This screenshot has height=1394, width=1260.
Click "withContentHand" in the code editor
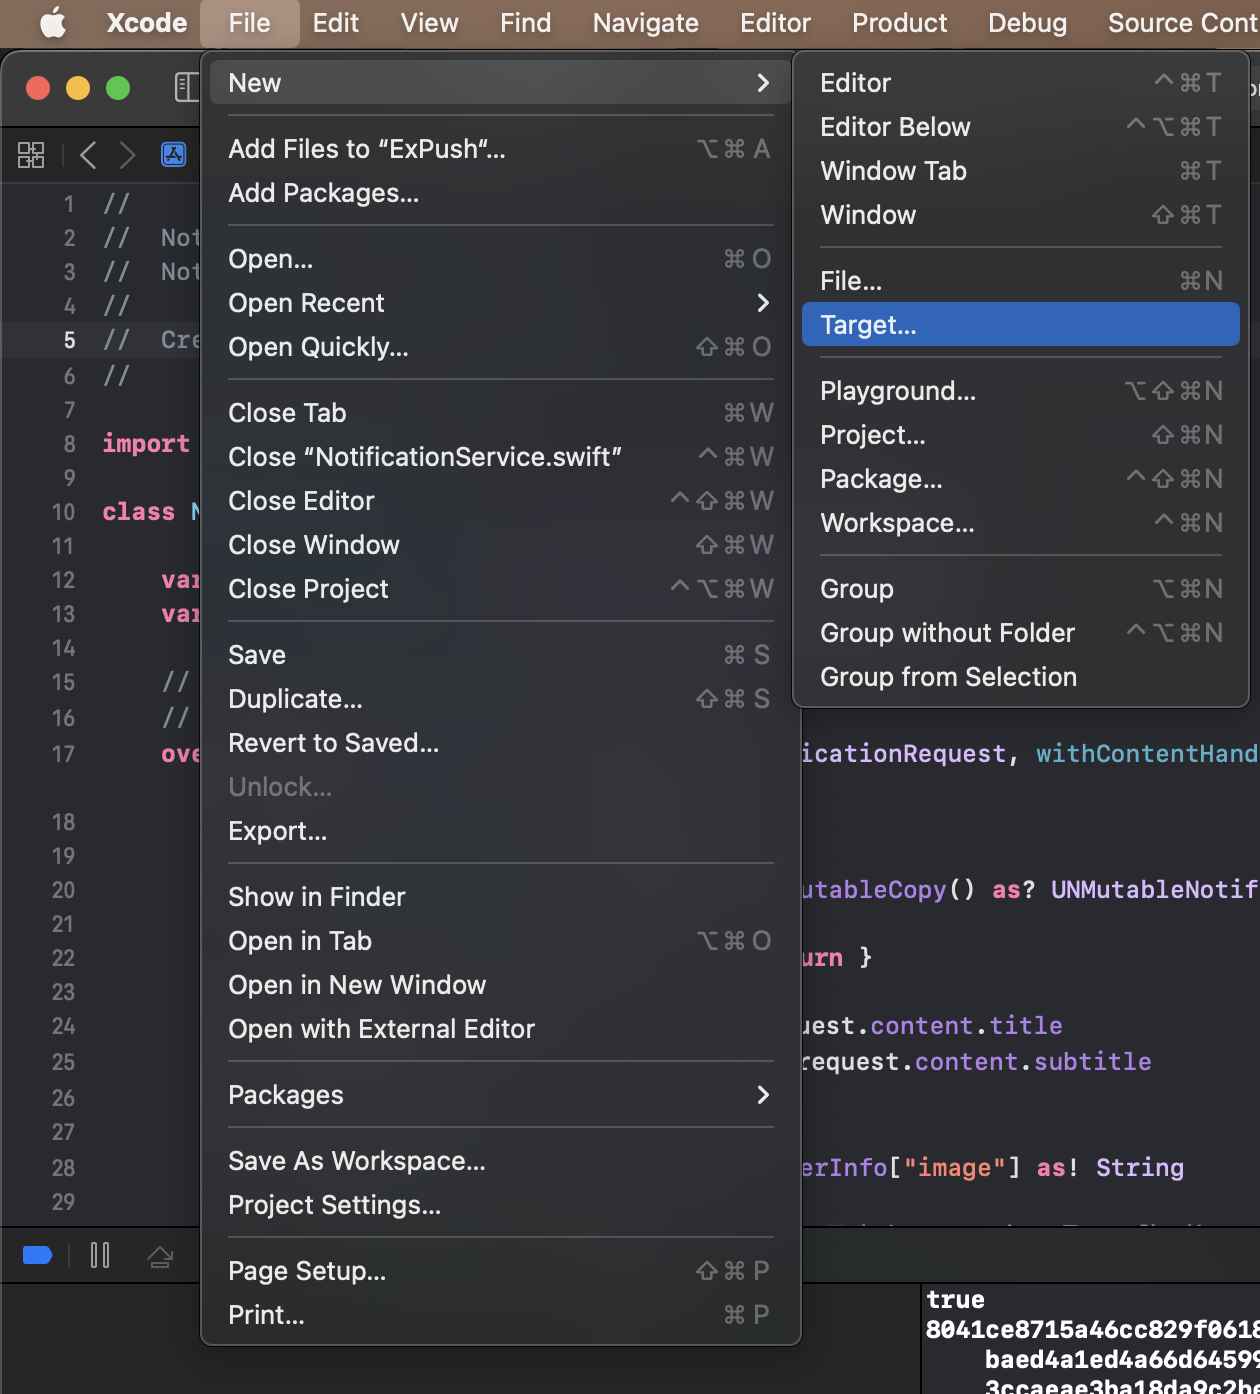tap(1147, 753)
